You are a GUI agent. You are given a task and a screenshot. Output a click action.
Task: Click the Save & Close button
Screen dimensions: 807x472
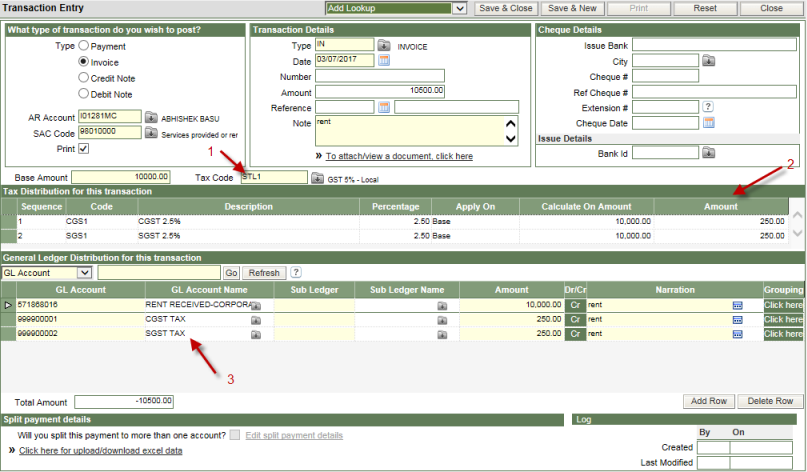tap(504, 8)
